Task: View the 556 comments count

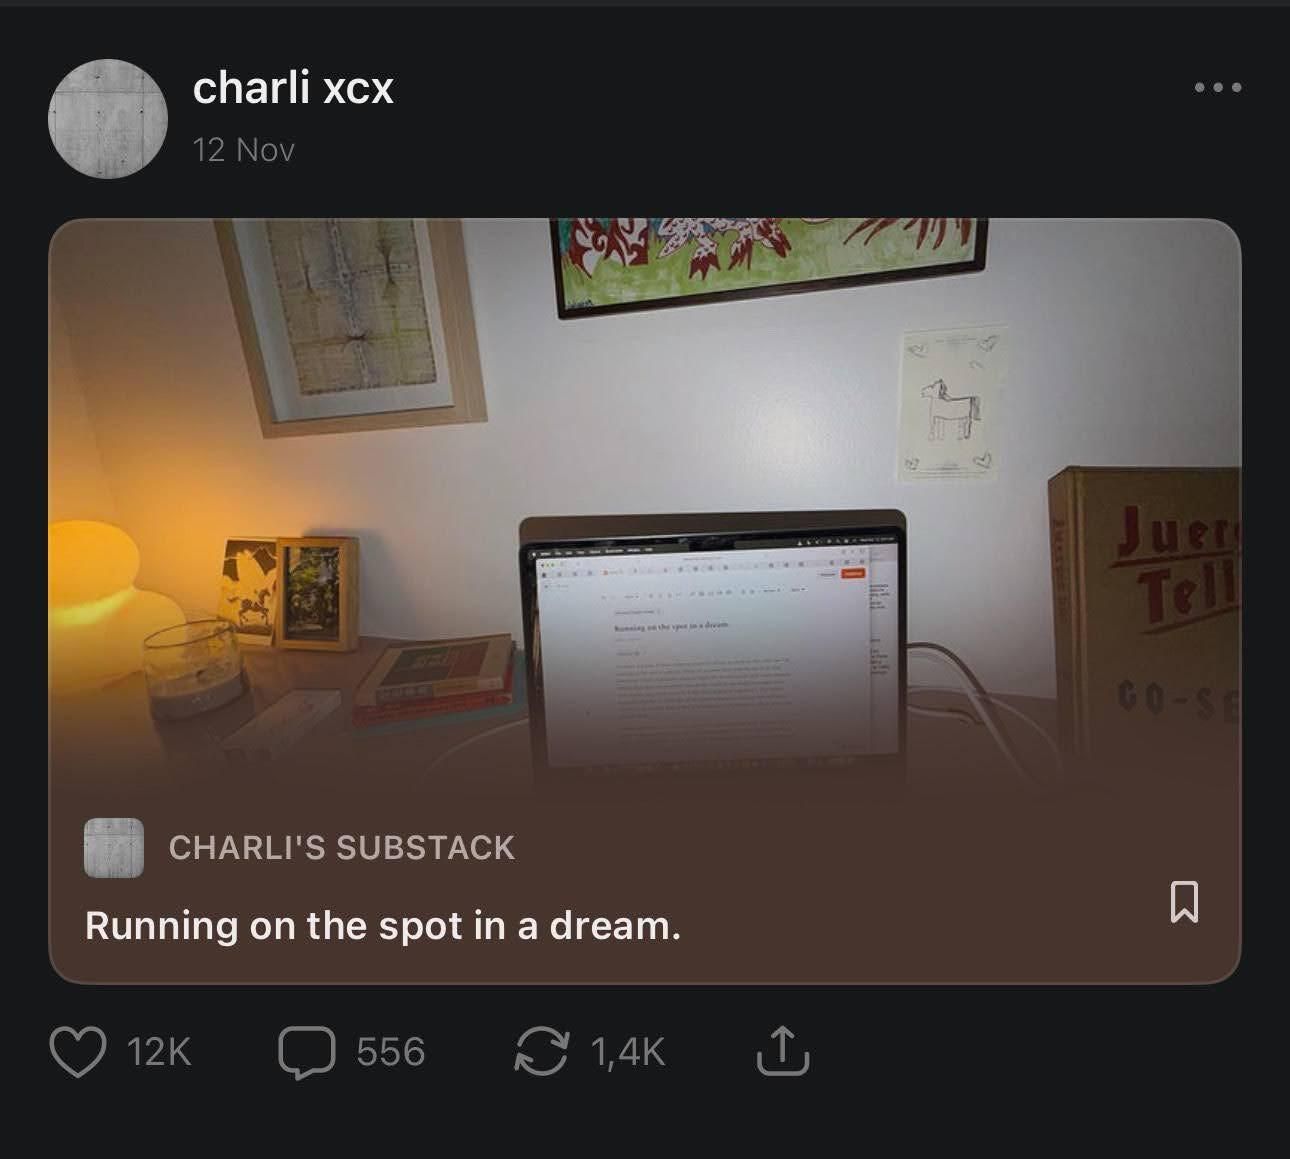Action: tap(391, 1052)
